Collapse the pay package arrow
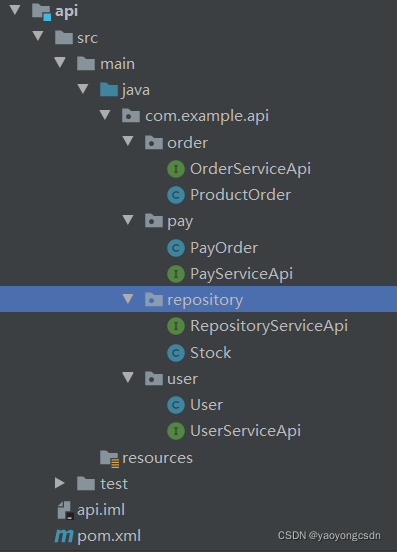The width and height of the screenshot is (397, 552). (128, 220)
